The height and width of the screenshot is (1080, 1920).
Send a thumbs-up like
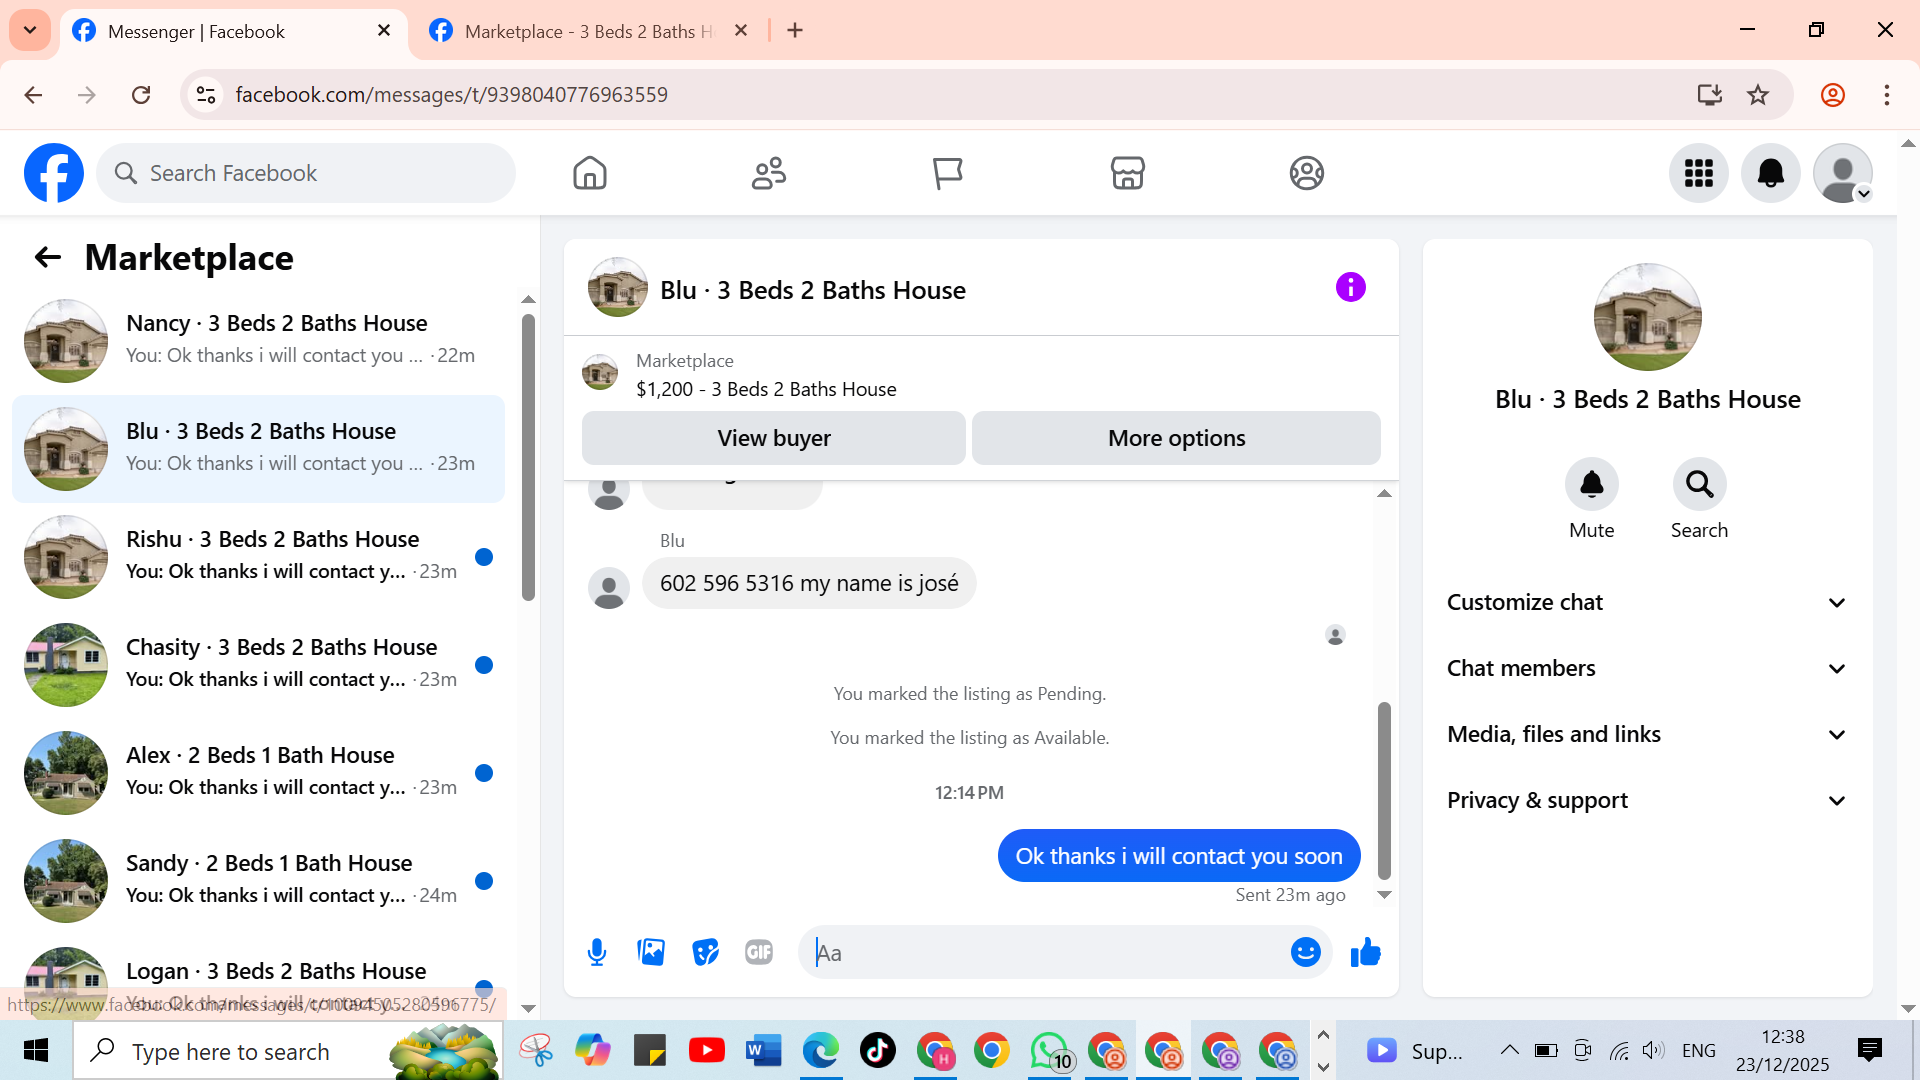1365,952
